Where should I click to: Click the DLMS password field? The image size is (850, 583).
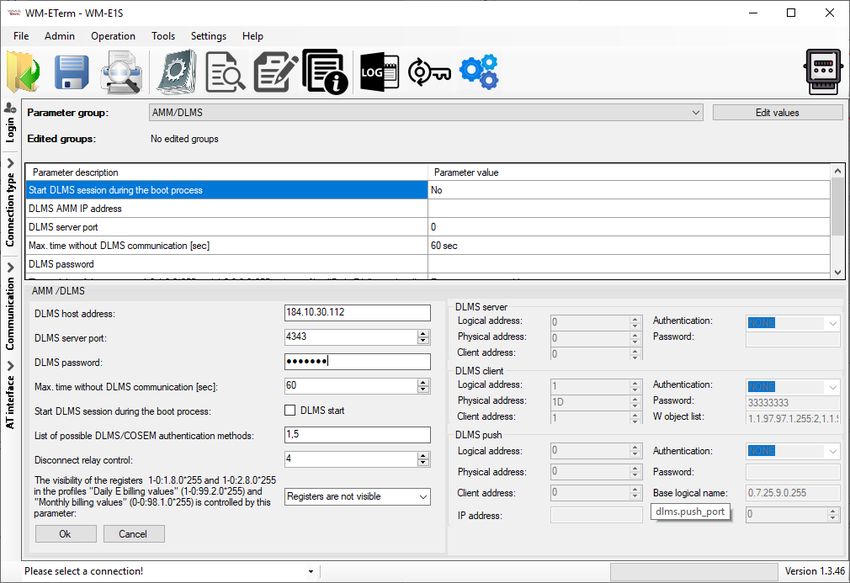click(x=357, y=361)
